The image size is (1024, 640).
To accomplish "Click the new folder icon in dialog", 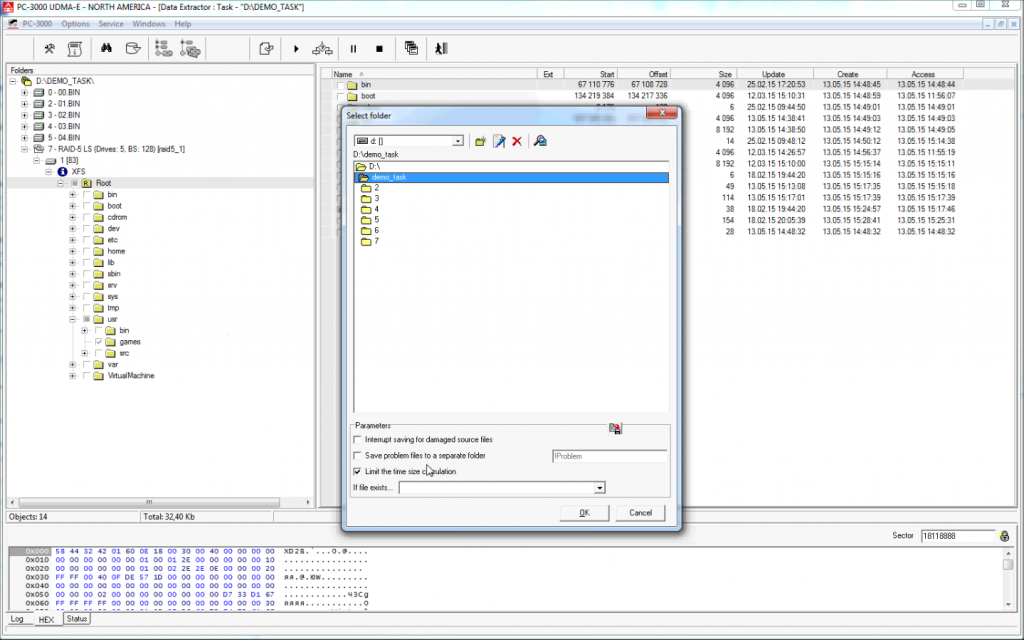I will 480,142.
